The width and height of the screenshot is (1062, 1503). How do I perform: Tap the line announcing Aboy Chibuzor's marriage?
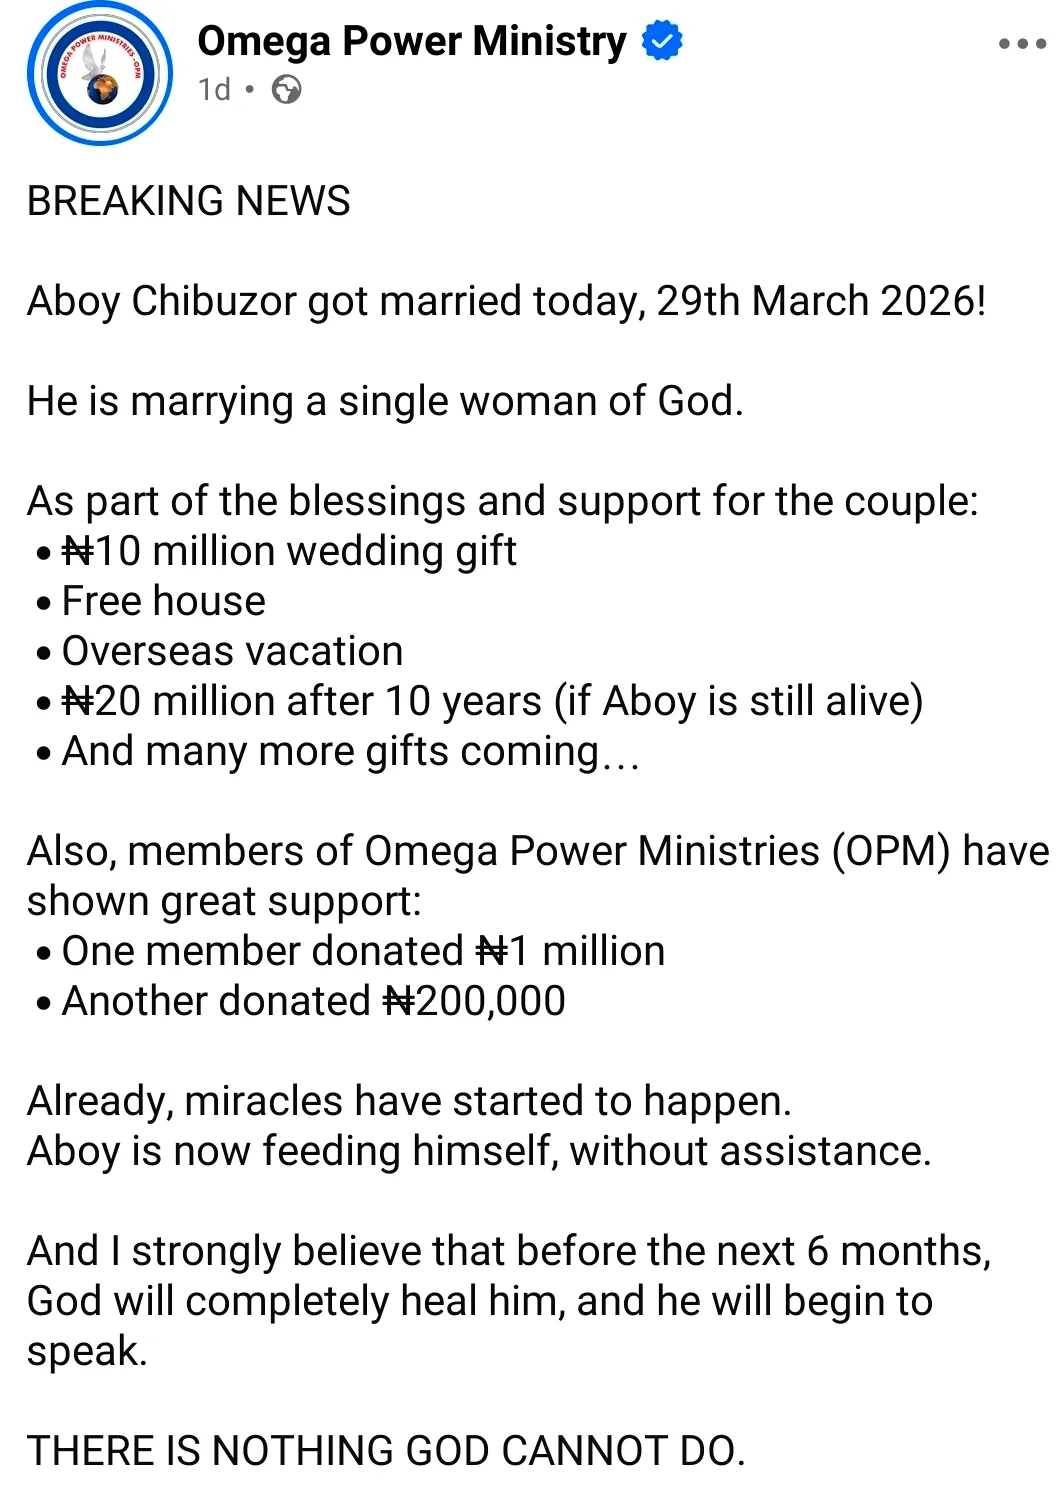point(506,301)
